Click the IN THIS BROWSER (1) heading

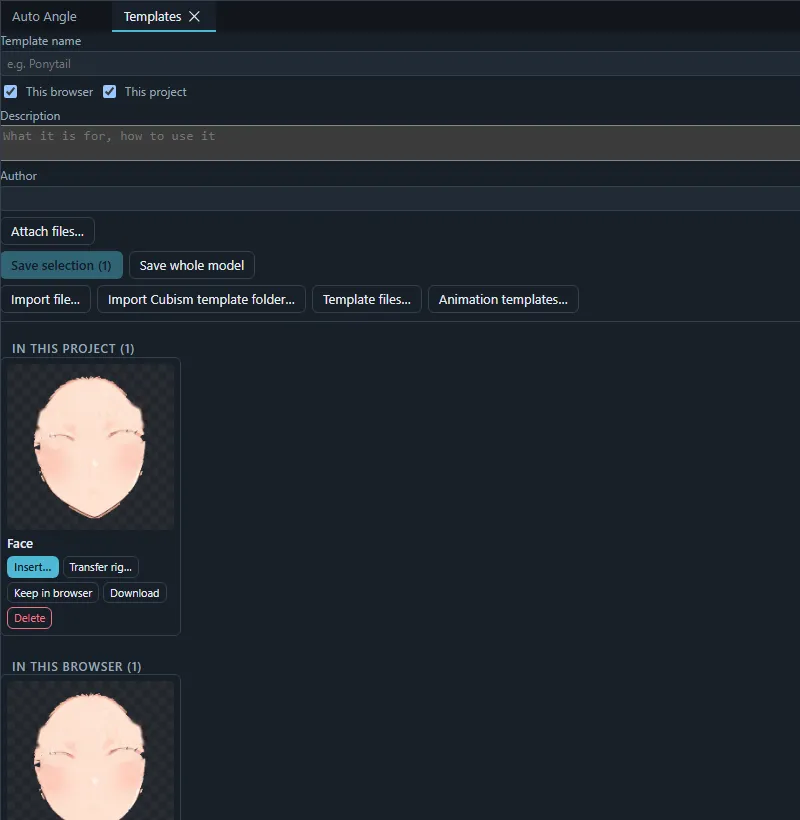pos(77,667)
